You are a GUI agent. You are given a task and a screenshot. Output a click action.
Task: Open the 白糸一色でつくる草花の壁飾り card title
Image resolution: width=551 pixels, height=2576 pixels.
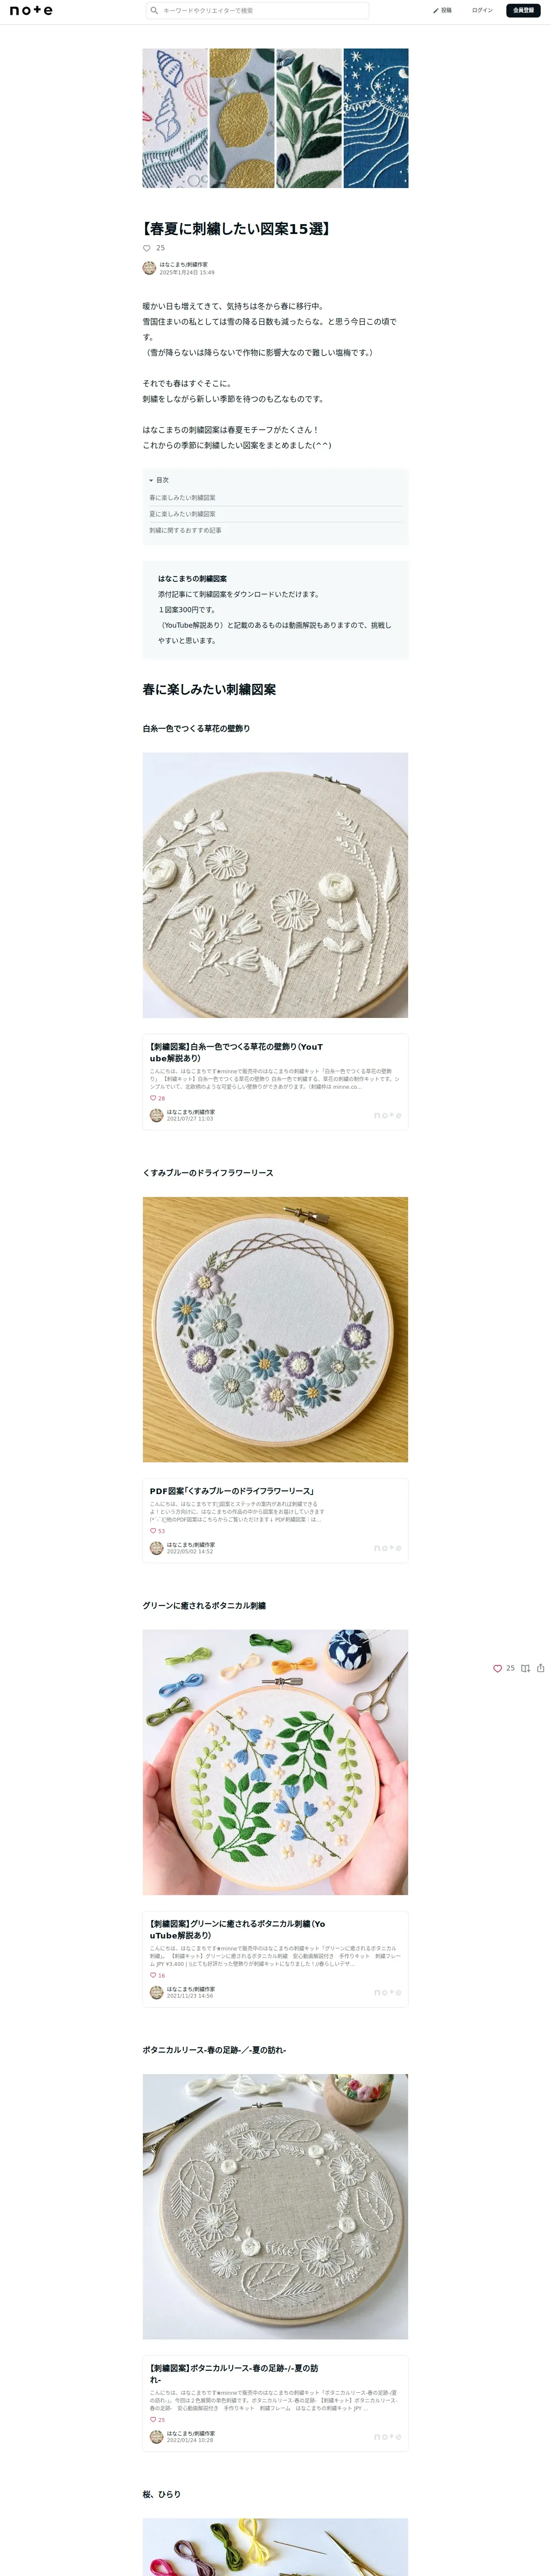coord(236,1052)
